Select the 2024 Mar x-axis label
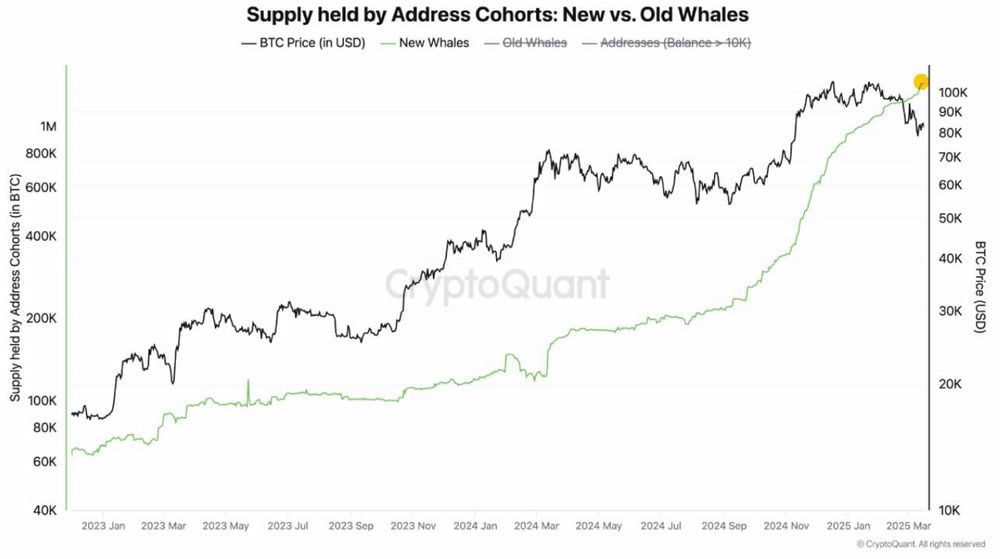The image size is (1000, 559). (536, 526)
